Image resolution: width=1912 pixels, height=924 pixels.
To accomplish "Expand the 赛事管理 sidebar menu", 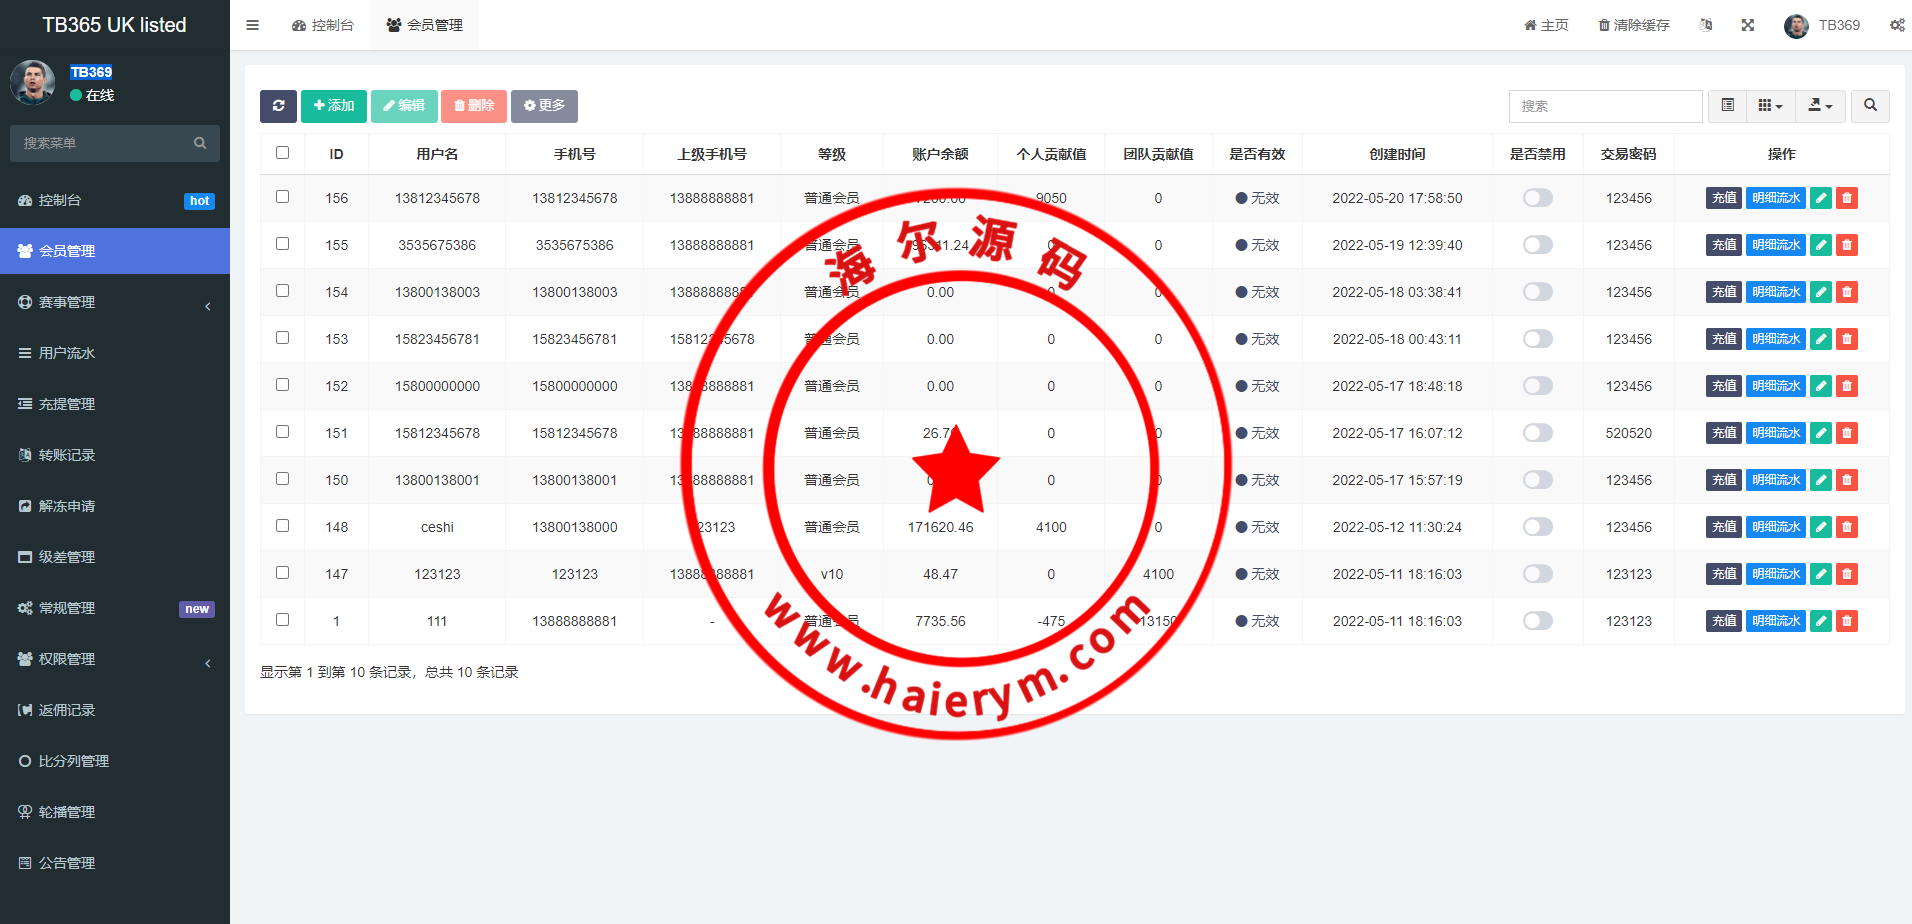I will click(115, 302).
